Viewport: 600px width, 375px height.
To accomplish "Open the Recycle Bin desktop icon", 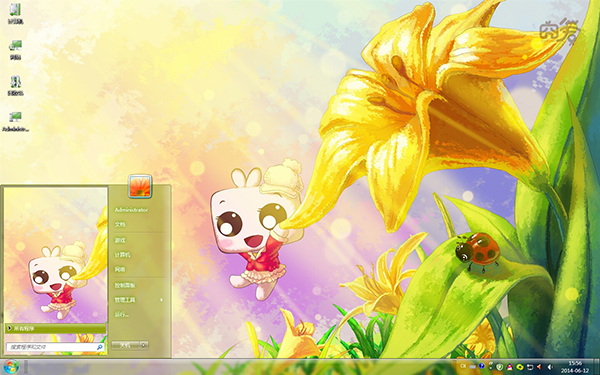I will point(15,86).
